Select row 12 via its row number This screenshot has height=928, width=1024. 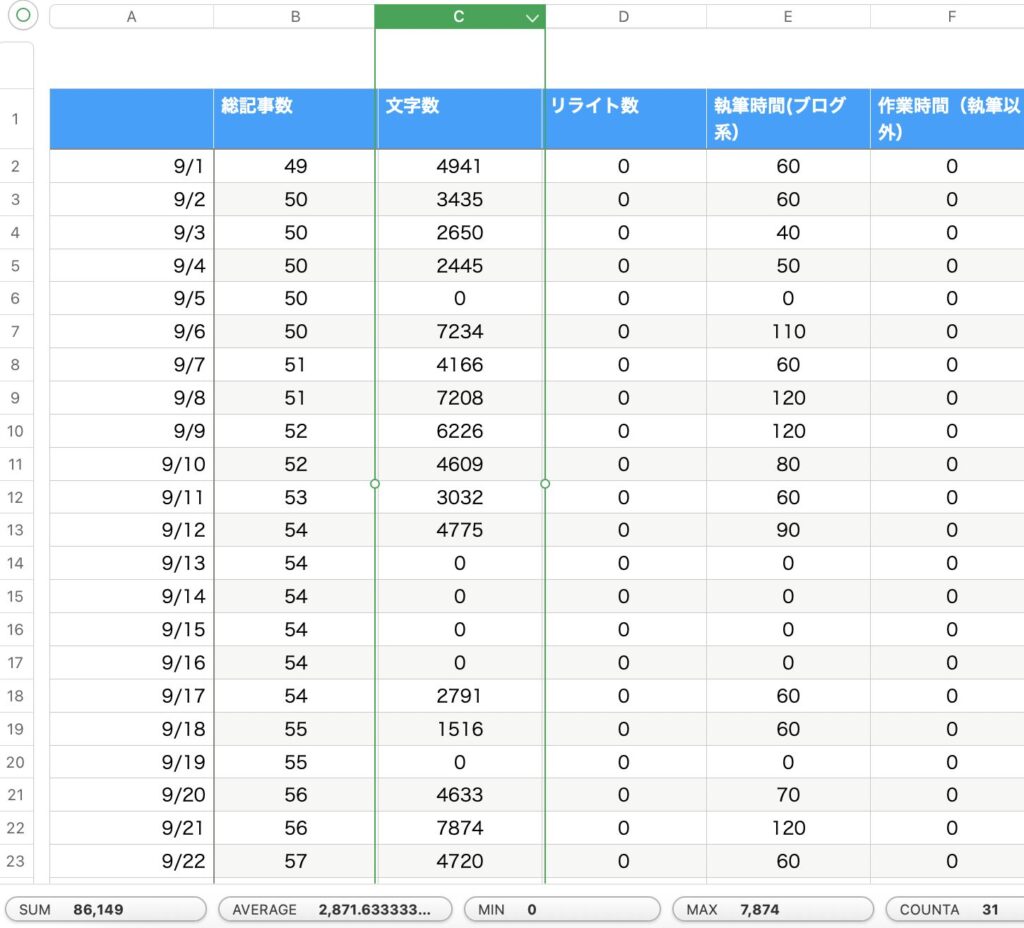point(15,497)
